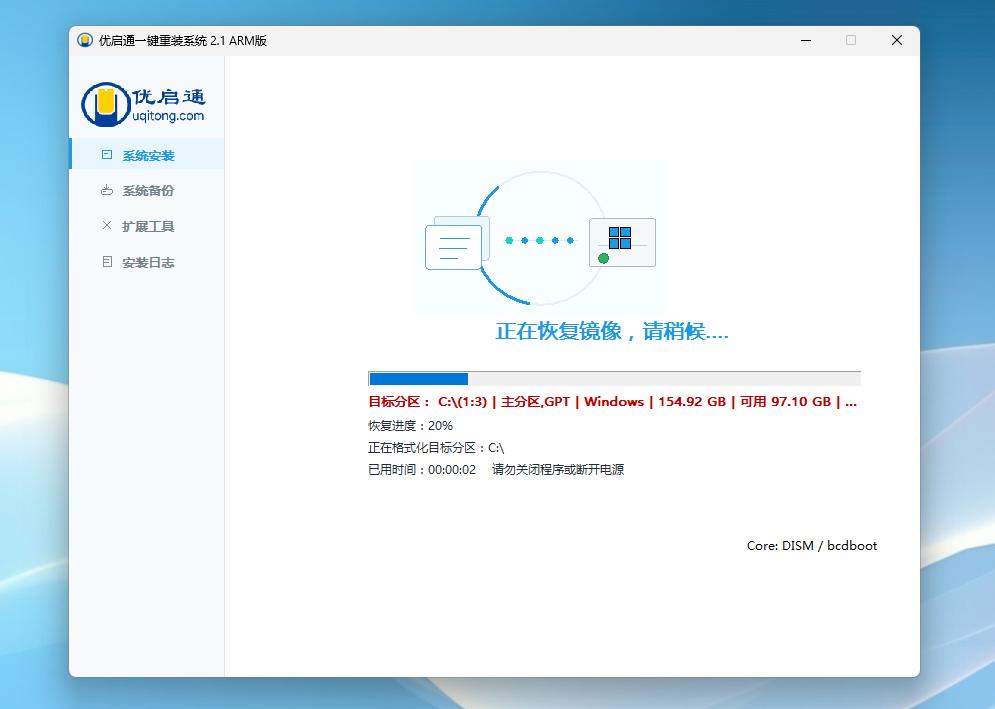The height and width of the screenshot is (709, 995).
Task: Click the uqitong.com text under logo
Action: coord(168,116)
